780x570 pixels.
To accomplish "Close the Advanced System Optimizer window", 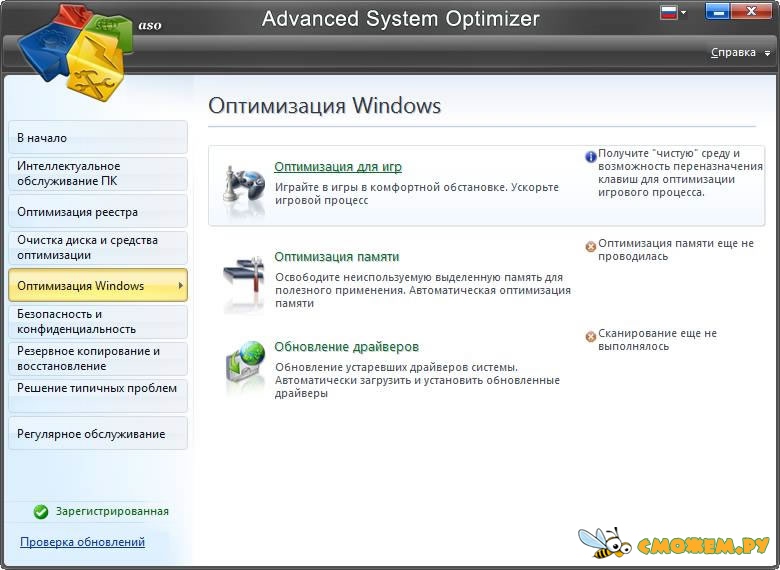I will click(x=751, y=12).
